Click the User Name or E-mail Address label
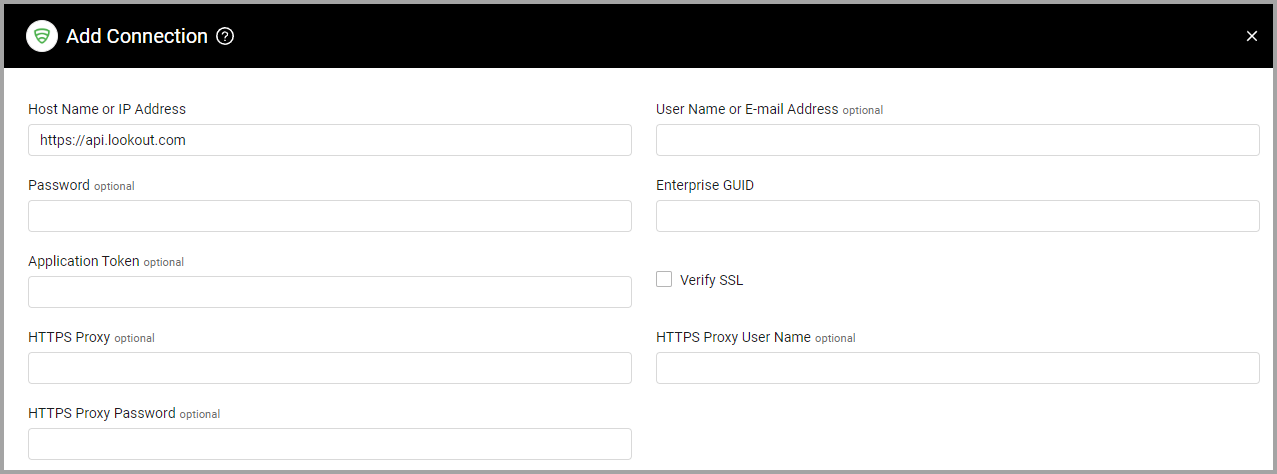Viewport: 1277px width, 474px height. tap(747, 109)
